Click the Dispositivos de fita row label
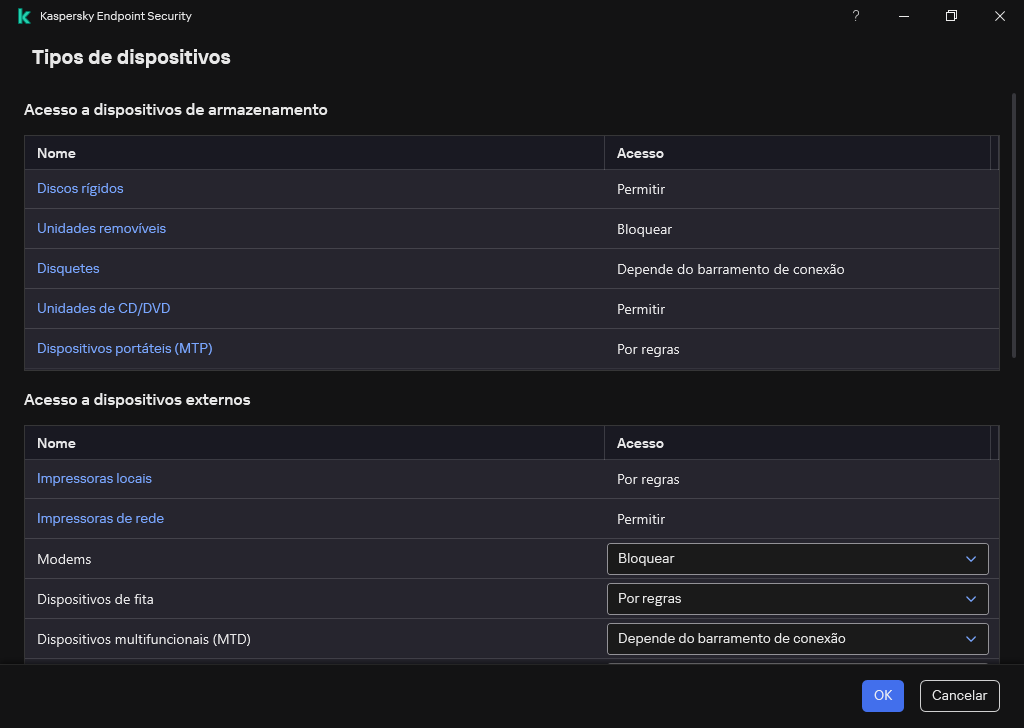Image resolution: width=1024 pixels, height=728 pixels. point(95,599)
